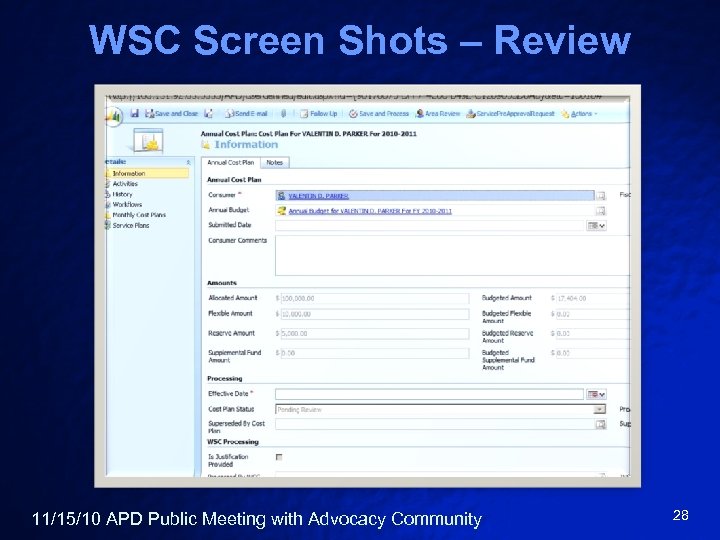Click the Supplemental Fund Amount field

(375, 353)
